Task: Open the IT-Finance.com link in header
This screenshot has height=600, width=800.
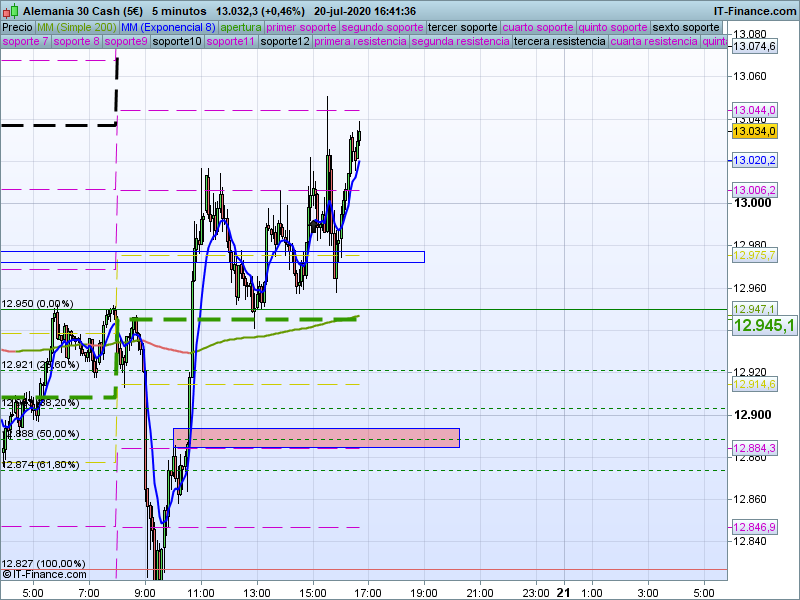Action: click(x=755, y=11)
